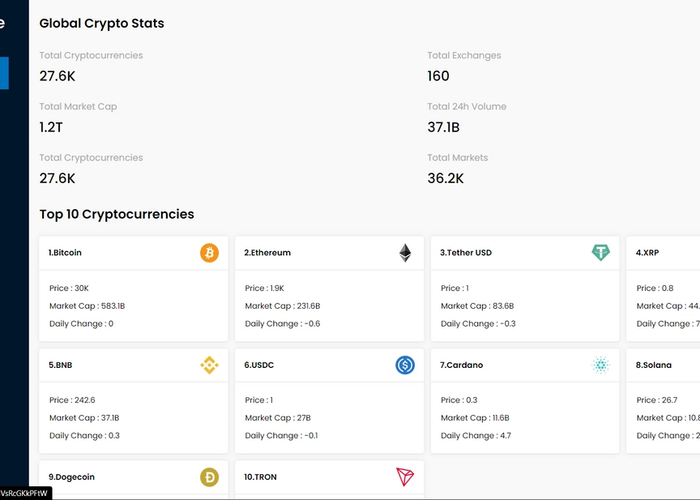Open the 3.Tether USD card title
Image resolution: width=700 pixels, height=500 pixels.
pyautogui.click(x=466, y=253)
